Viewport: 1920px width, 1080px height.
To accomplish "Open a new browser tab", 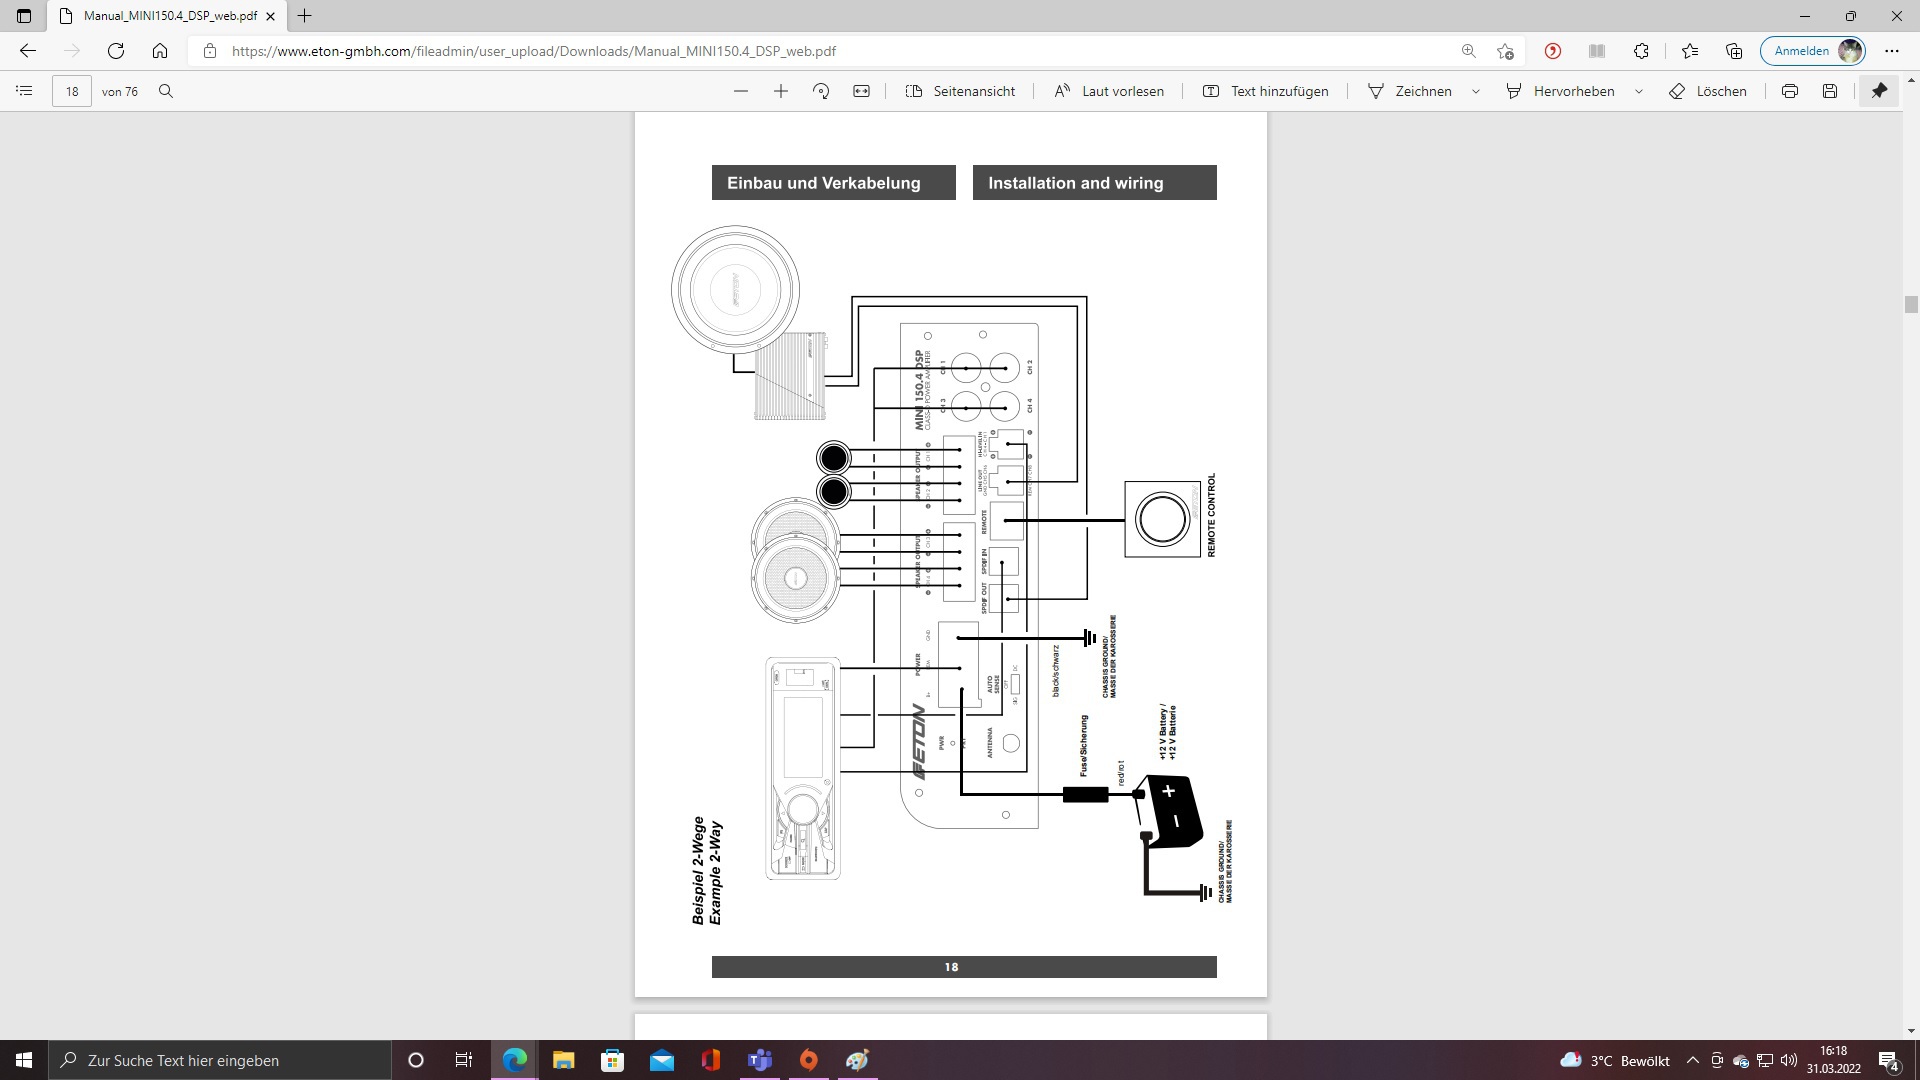I will (305, 16).
